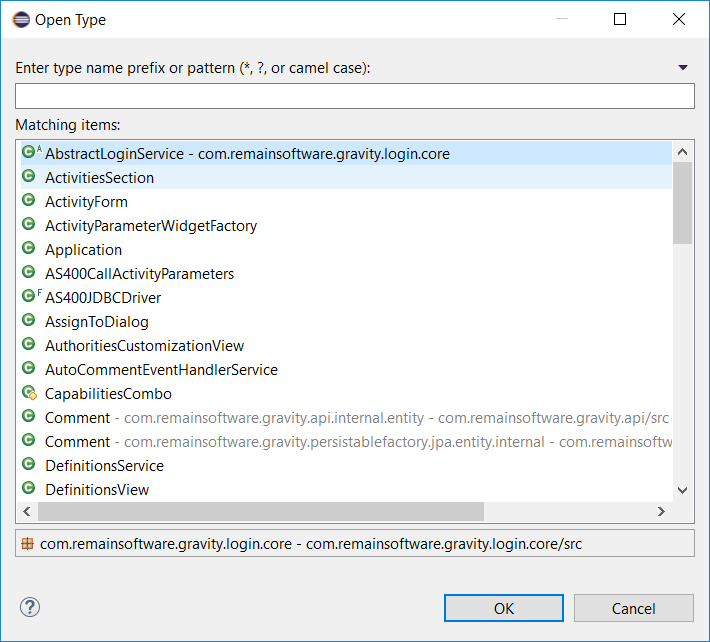710x642 pixels.
Task: Select ActivityForm in matching items
Action: click(x=86, y=202)
